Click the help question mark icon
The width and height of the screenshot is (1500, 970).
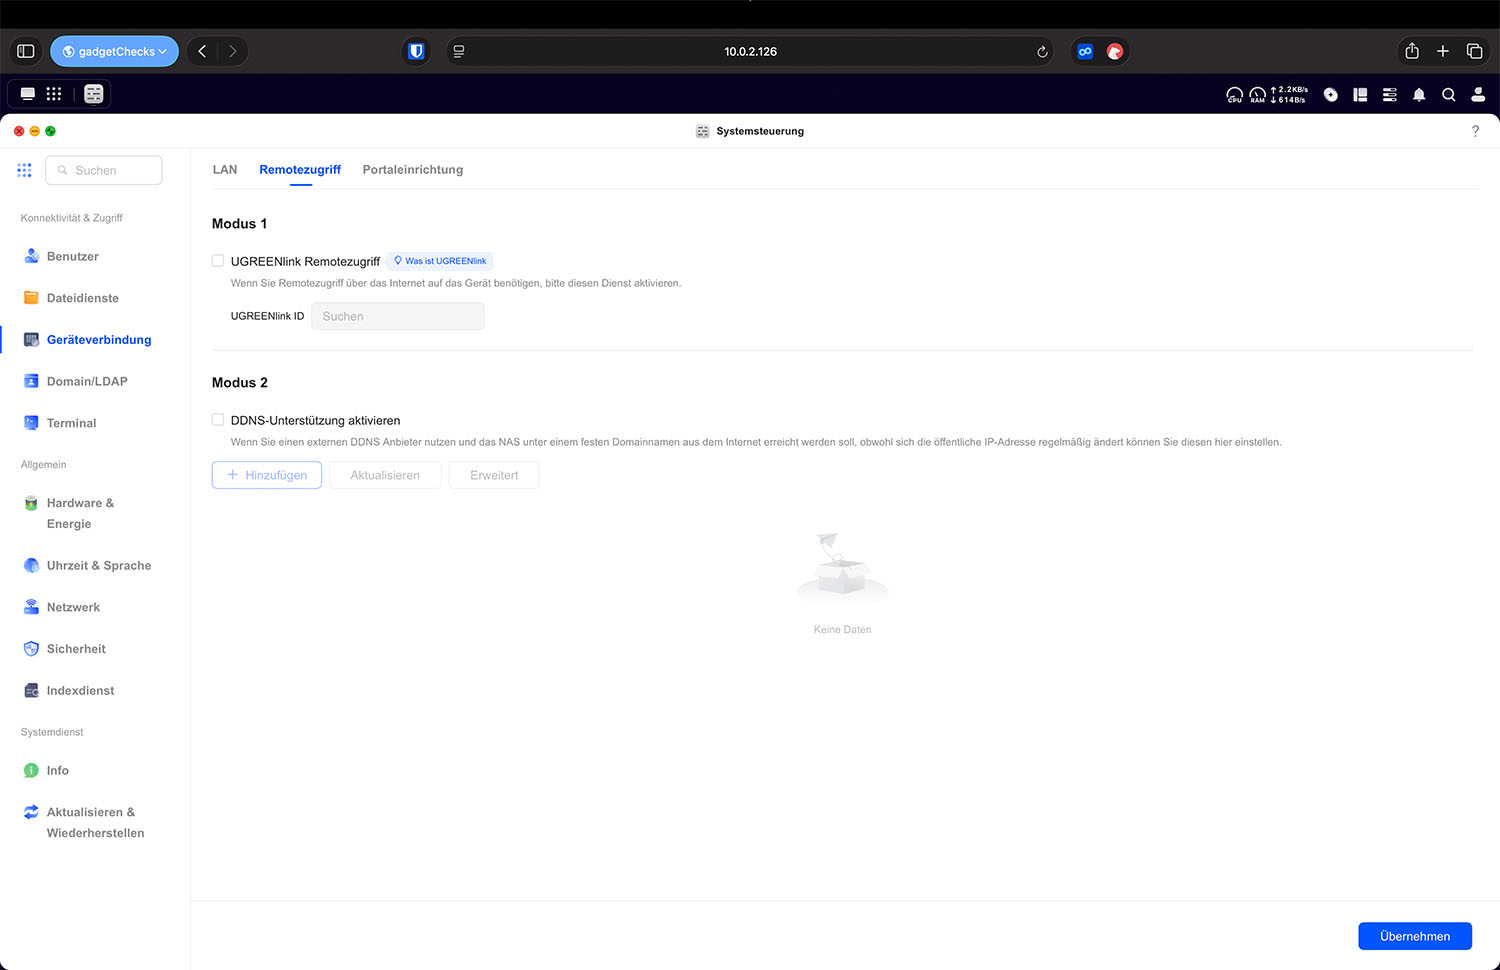tap(1475, 131)
